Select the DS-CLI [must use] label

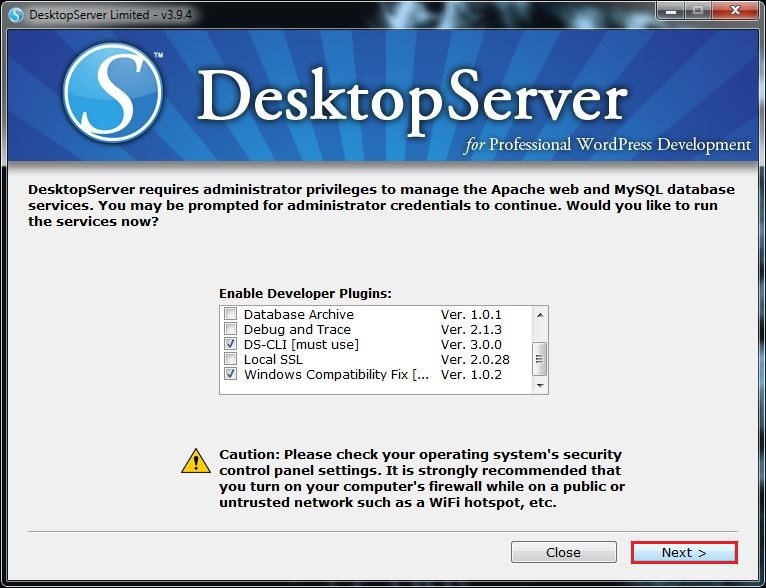point(301,344)
